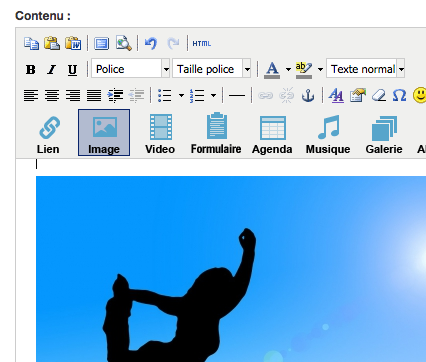Click the Lien link button
The width and height of the screenshot is (426, 362).
[48, 133]
